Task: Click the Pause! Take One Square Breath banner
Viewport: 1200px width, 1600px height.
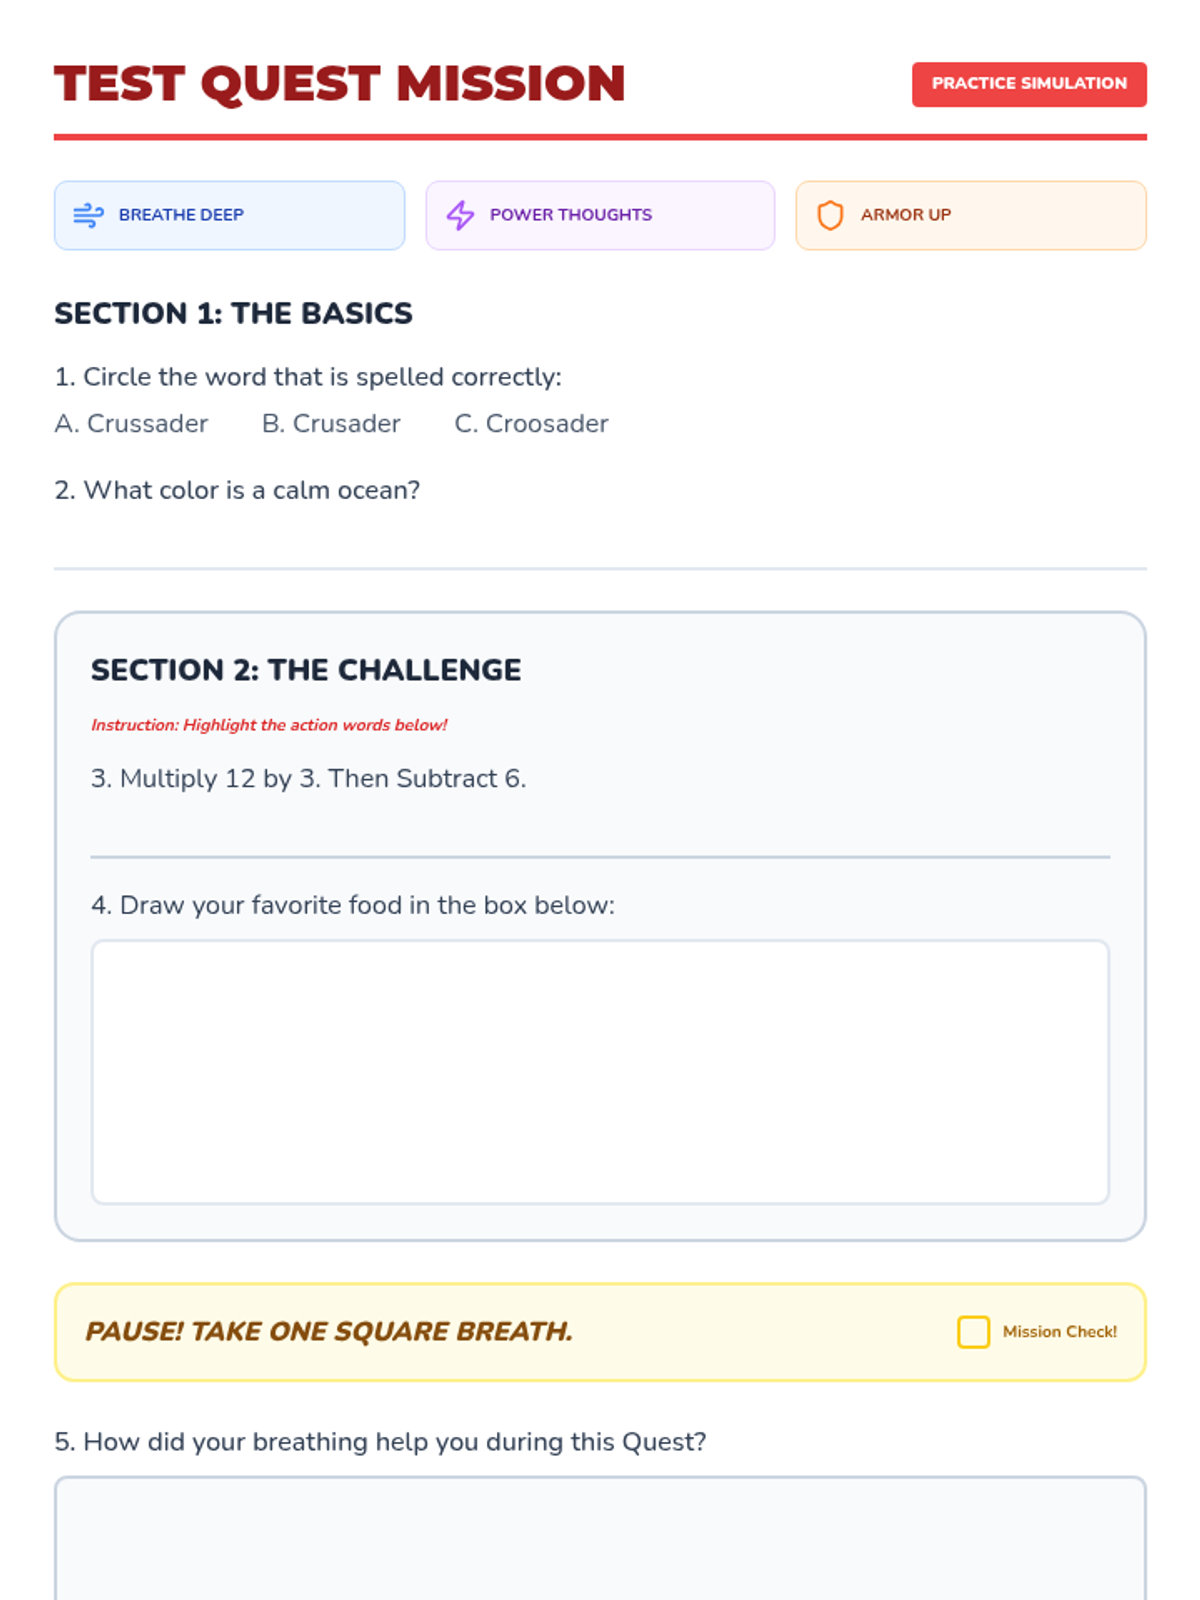Action: click(330, 1332)
